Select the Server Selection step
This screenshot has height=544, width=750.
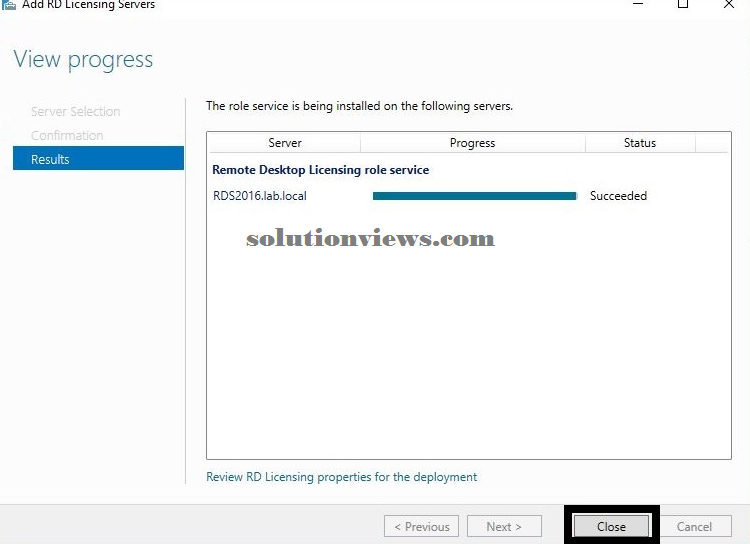[x=76, y=111]
